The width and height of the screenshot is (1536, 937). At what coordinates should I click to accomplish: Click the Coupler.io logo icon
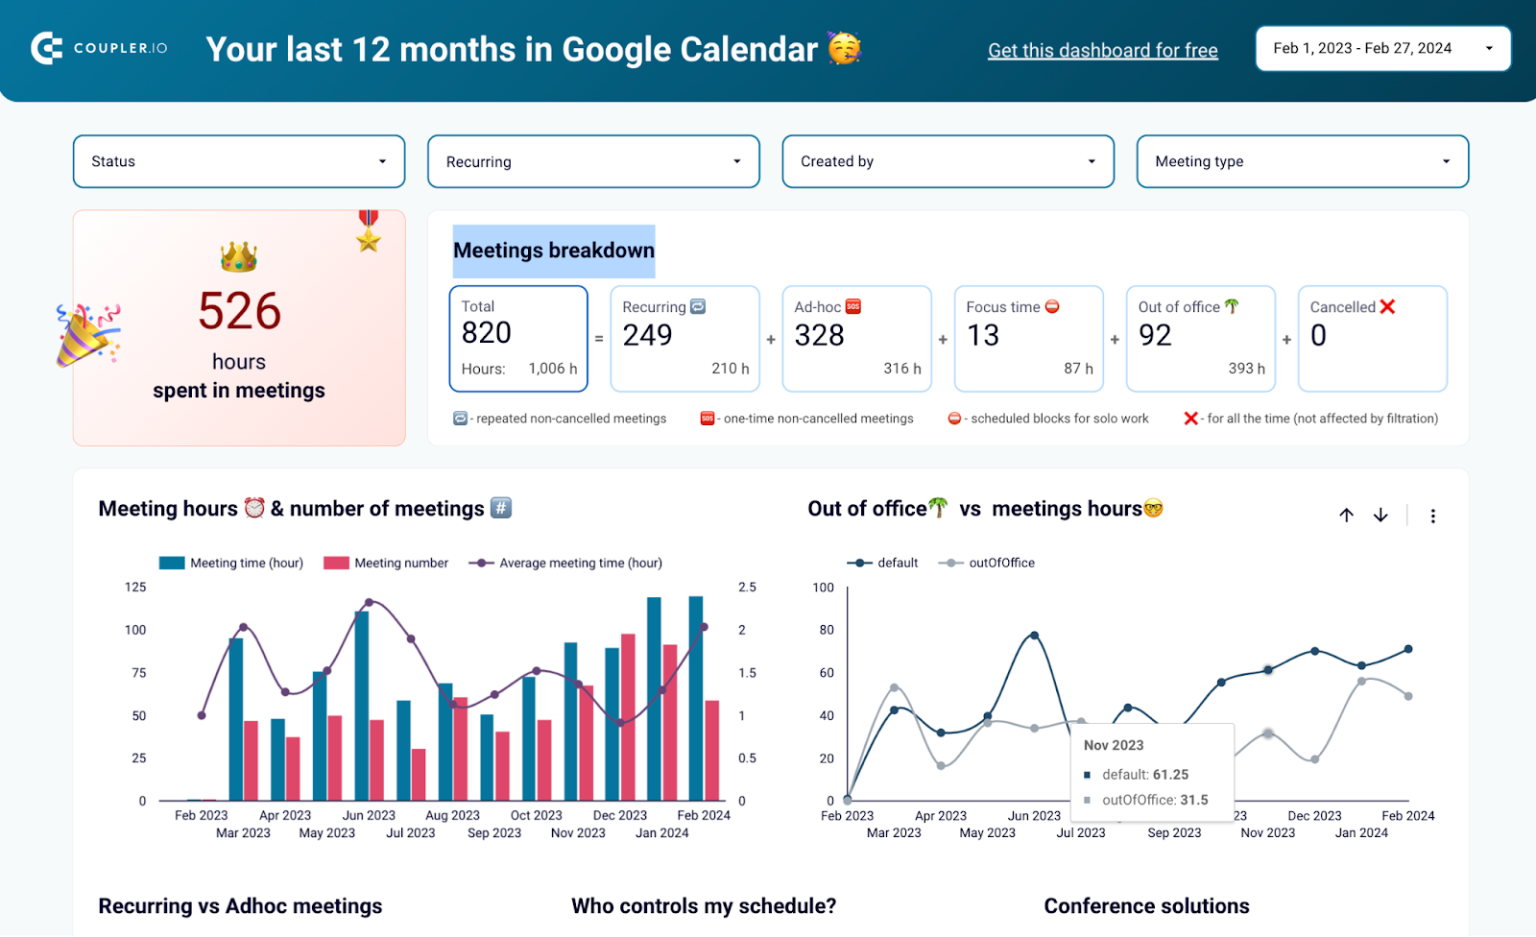[46, 48]
